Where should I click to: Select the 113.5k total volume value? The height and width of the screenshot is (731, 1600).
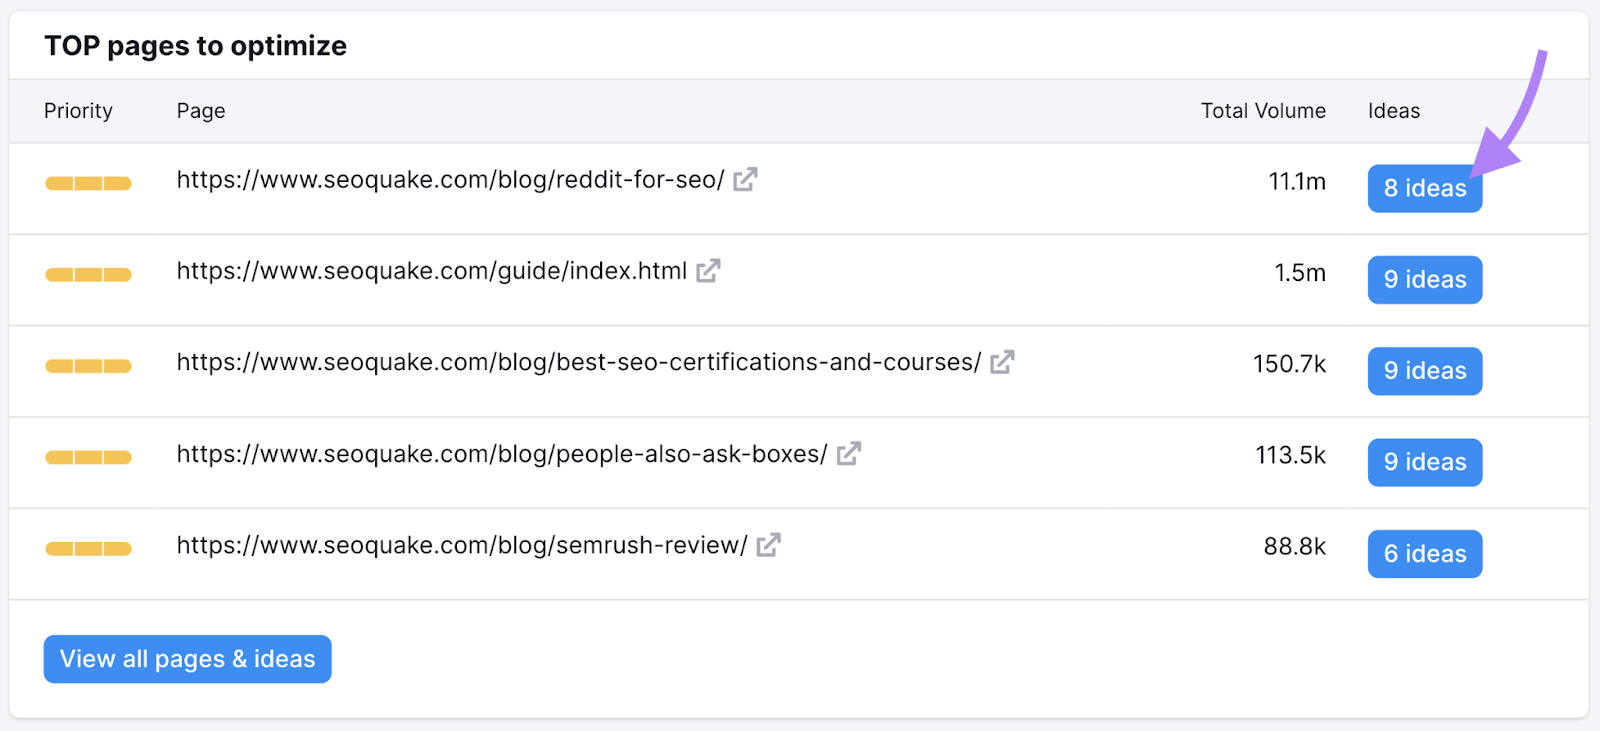pos(1290,455)
